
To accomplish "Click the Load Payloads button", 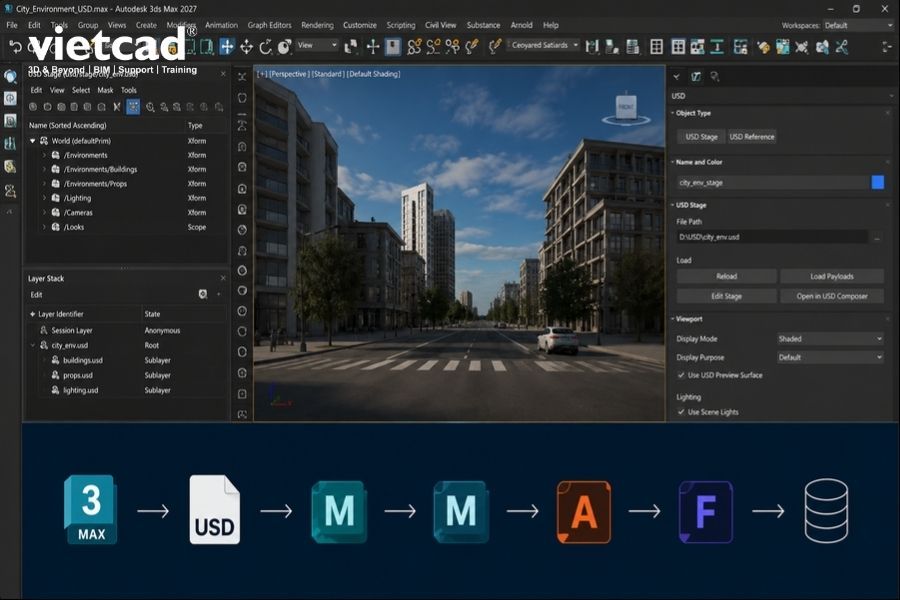I will point(832,276).
